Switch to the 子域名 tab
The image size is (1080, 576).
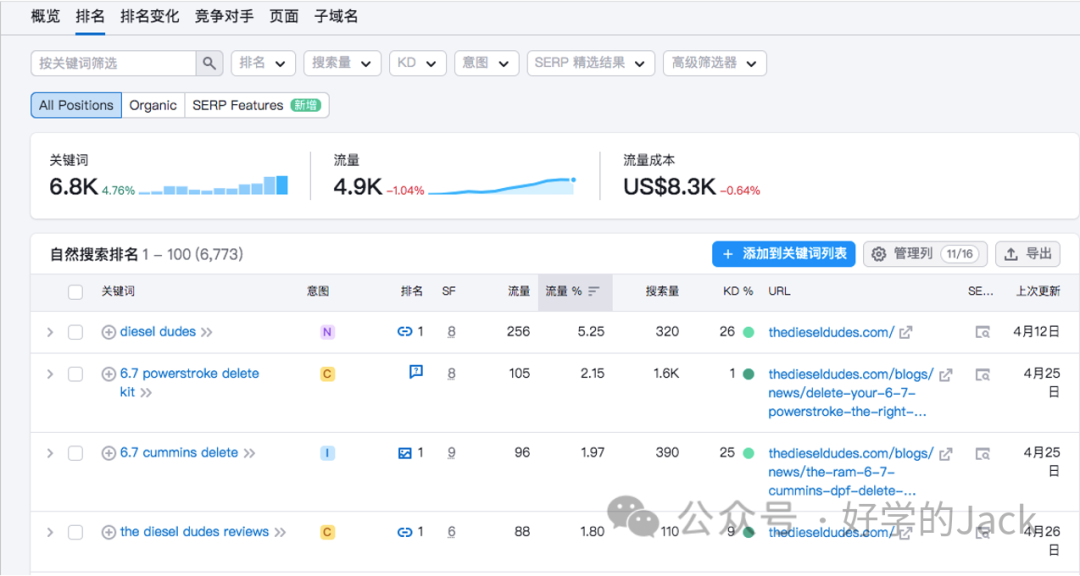tap(336, 17)
